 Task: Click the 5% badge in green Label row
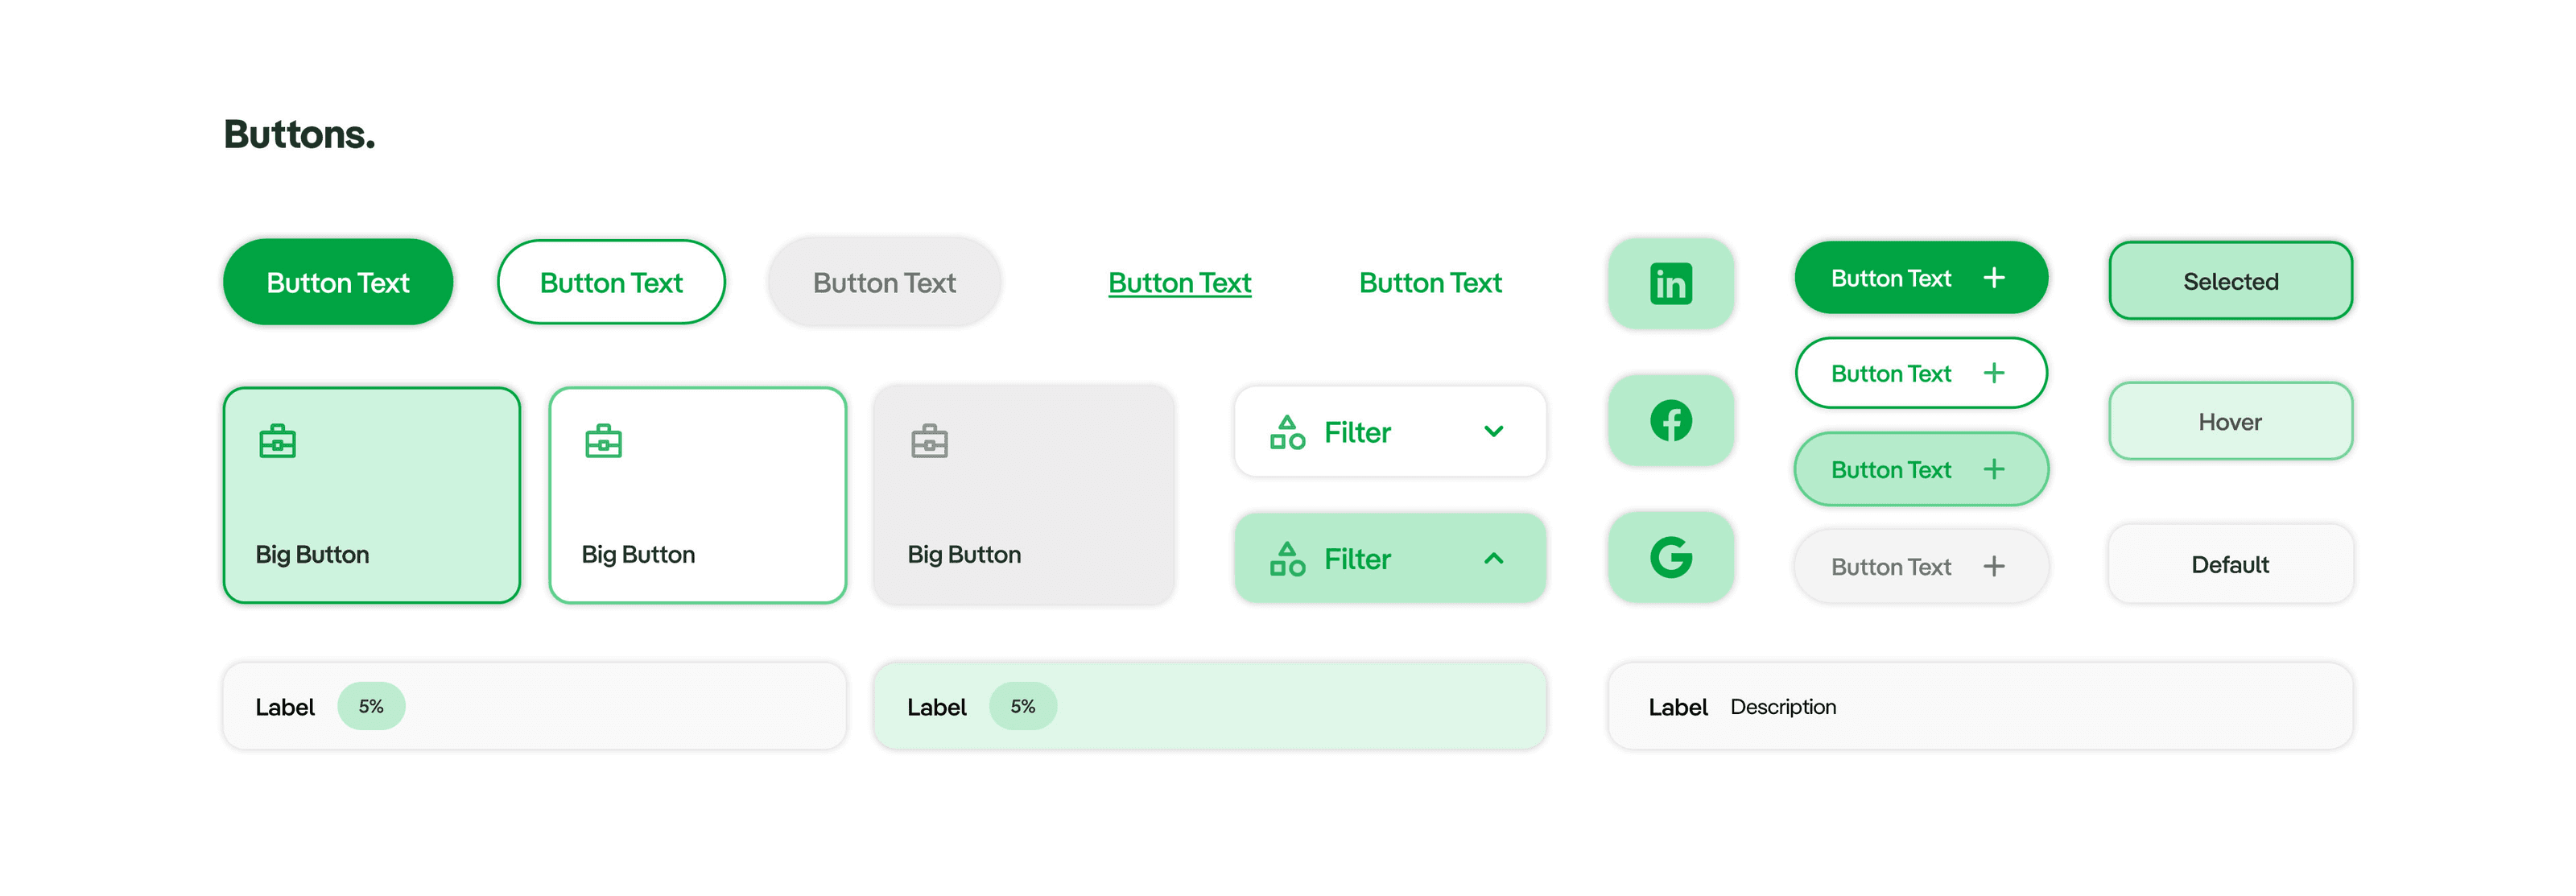click(x=1022, y=706)
